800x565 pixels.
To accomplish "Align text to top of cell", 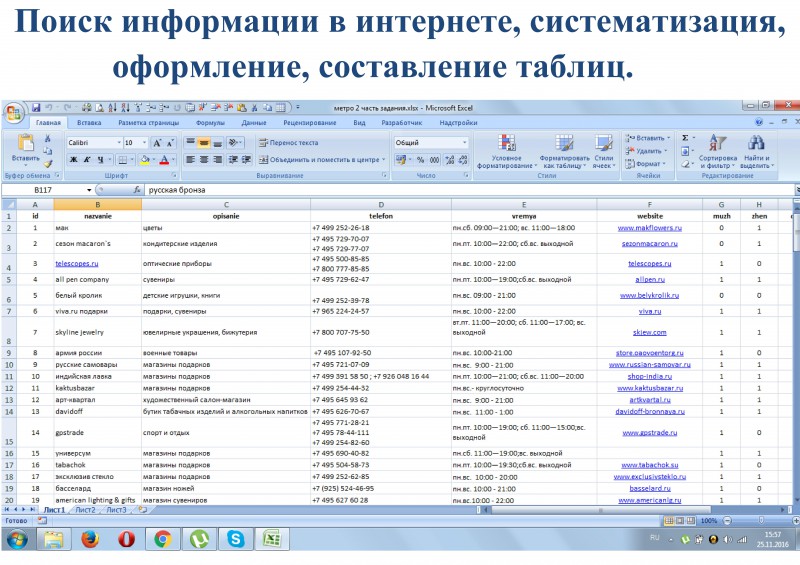I will (190, 143).
